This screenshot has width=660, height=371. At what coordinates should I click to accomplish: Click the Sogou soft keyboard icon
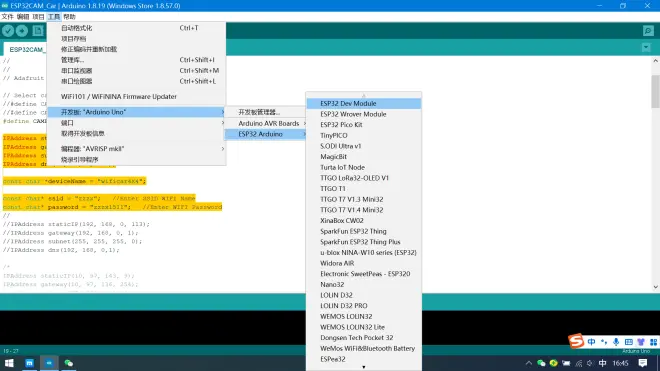tap(628, 342)
